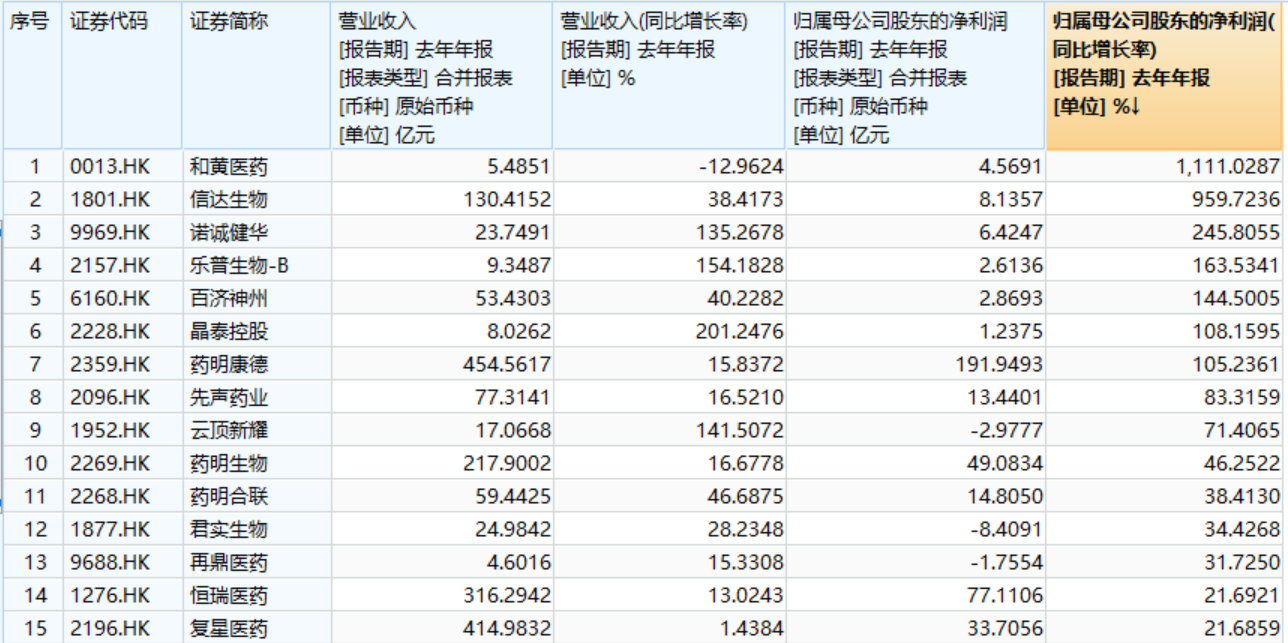Sort by the 证券简称 column header
The height and width of the screenshot is (643, 1288).
[x=229, y=22]
